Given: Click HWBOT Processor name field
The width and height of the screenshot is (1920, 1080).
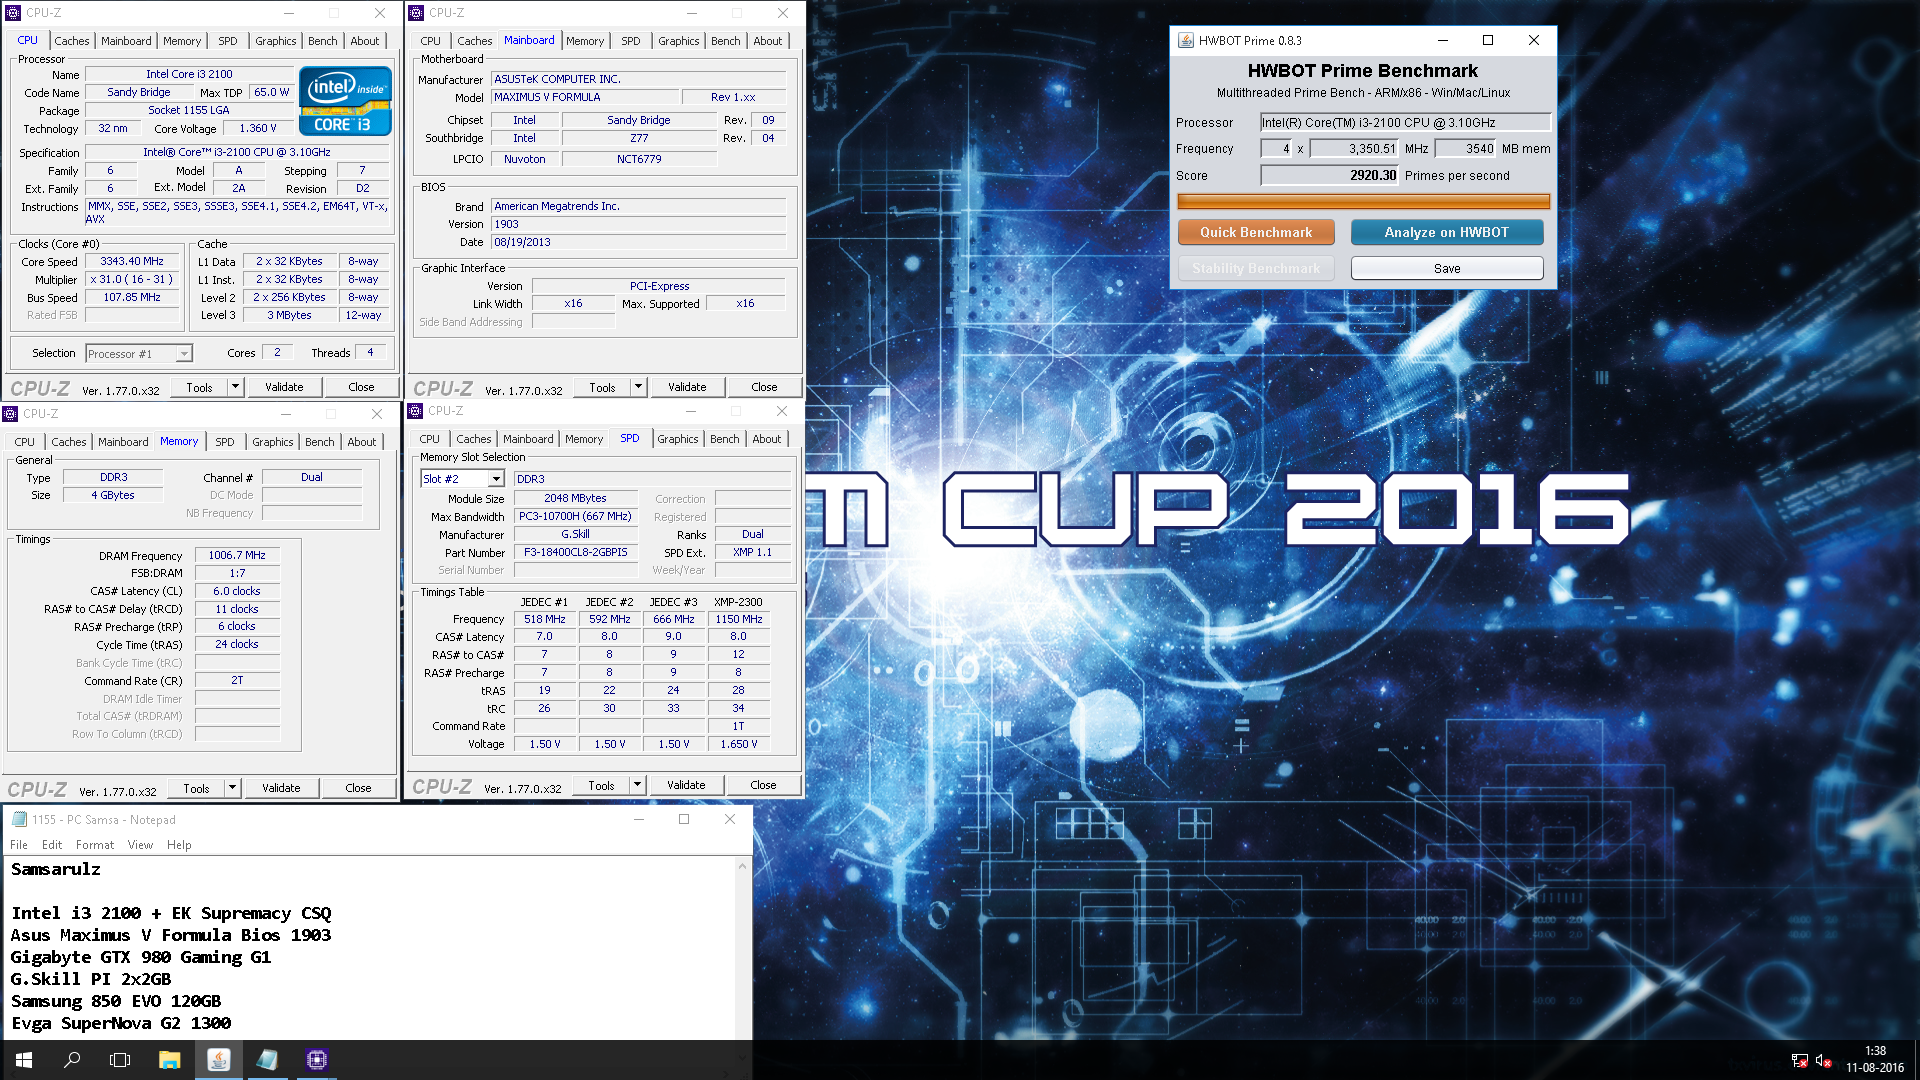Looking at the screenshot, I should point(1405,123).
